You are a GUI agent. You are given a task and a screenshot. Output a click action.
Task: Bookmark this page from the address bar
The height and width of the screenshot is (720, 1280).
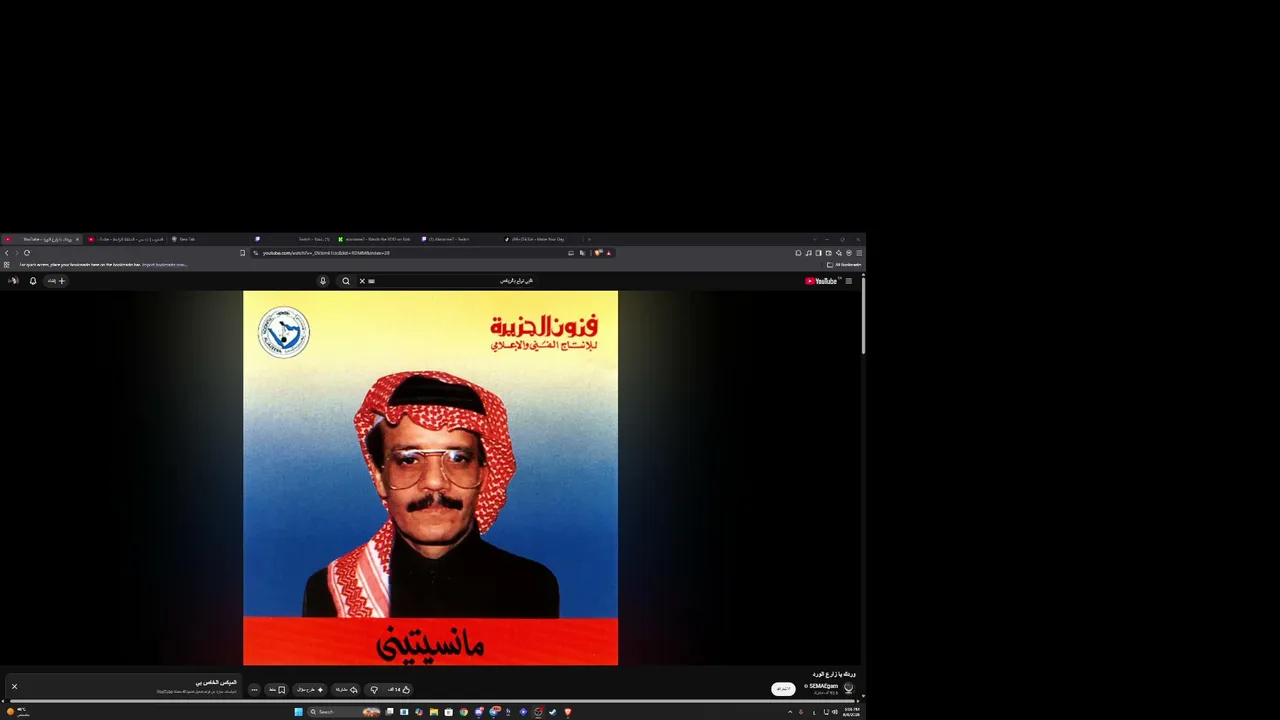pyautogui.click(x=242, y=253)
